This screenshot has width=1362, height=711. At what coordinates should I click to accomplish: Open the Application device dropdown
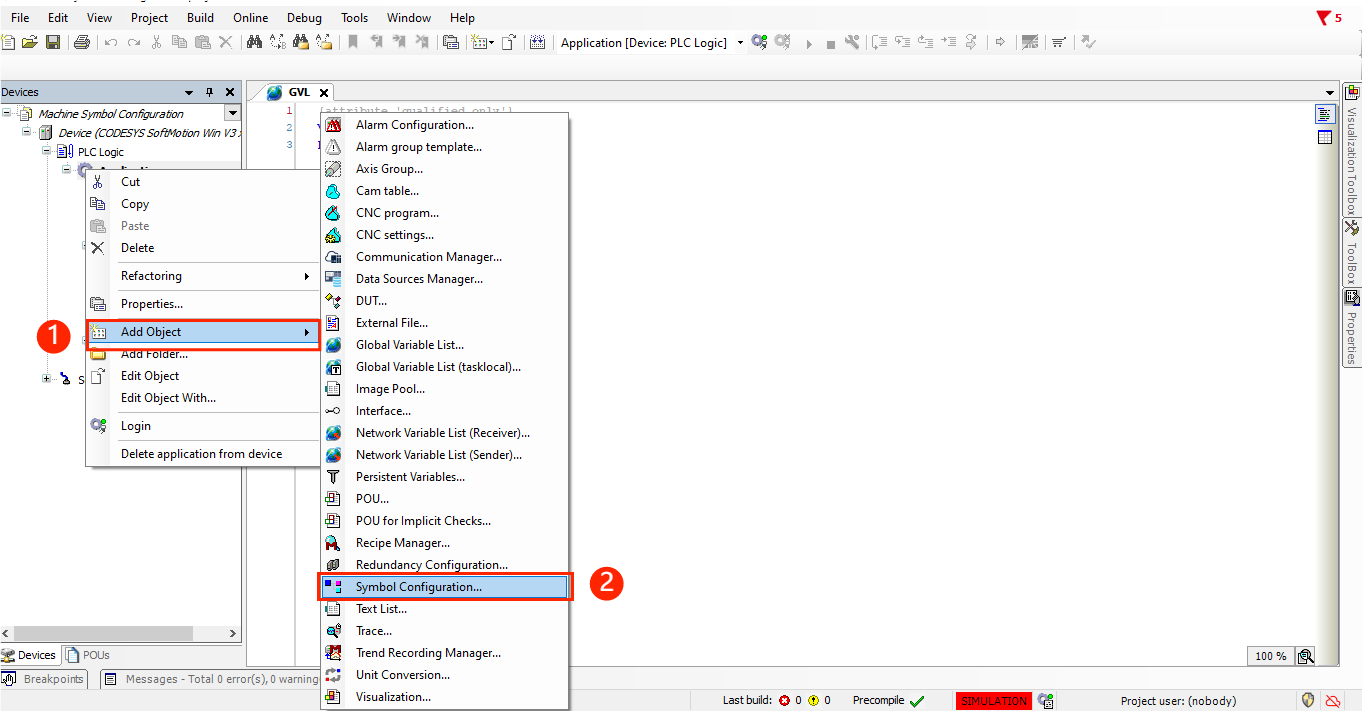coord(741,43)
